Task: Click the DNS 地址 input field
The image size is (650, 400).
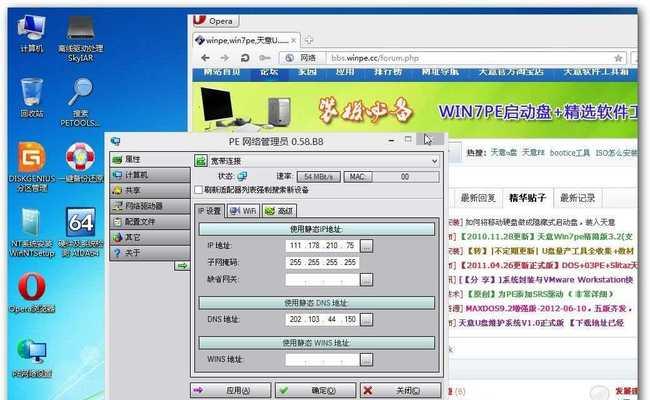Action: (x=322, y=319)
